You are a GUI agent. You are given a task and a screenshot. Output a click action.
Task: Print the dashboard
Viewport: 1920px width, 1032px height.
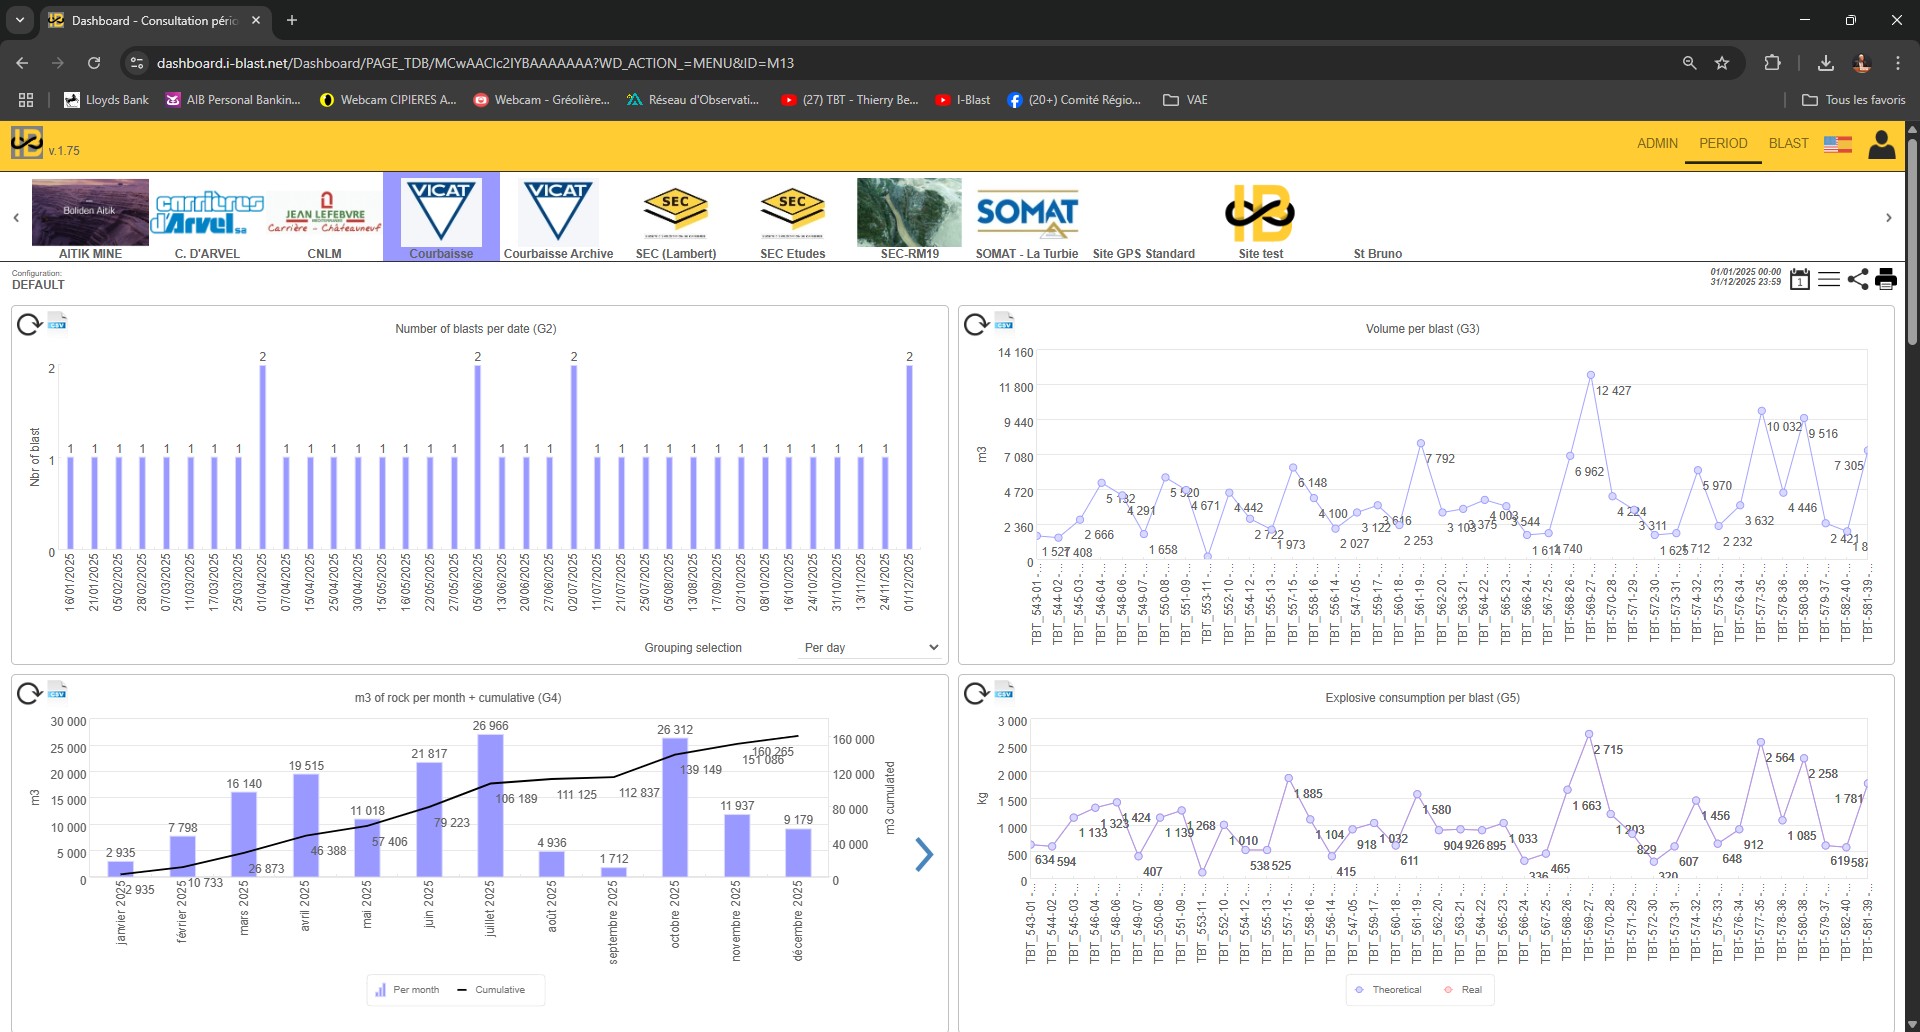(1888, 279)
